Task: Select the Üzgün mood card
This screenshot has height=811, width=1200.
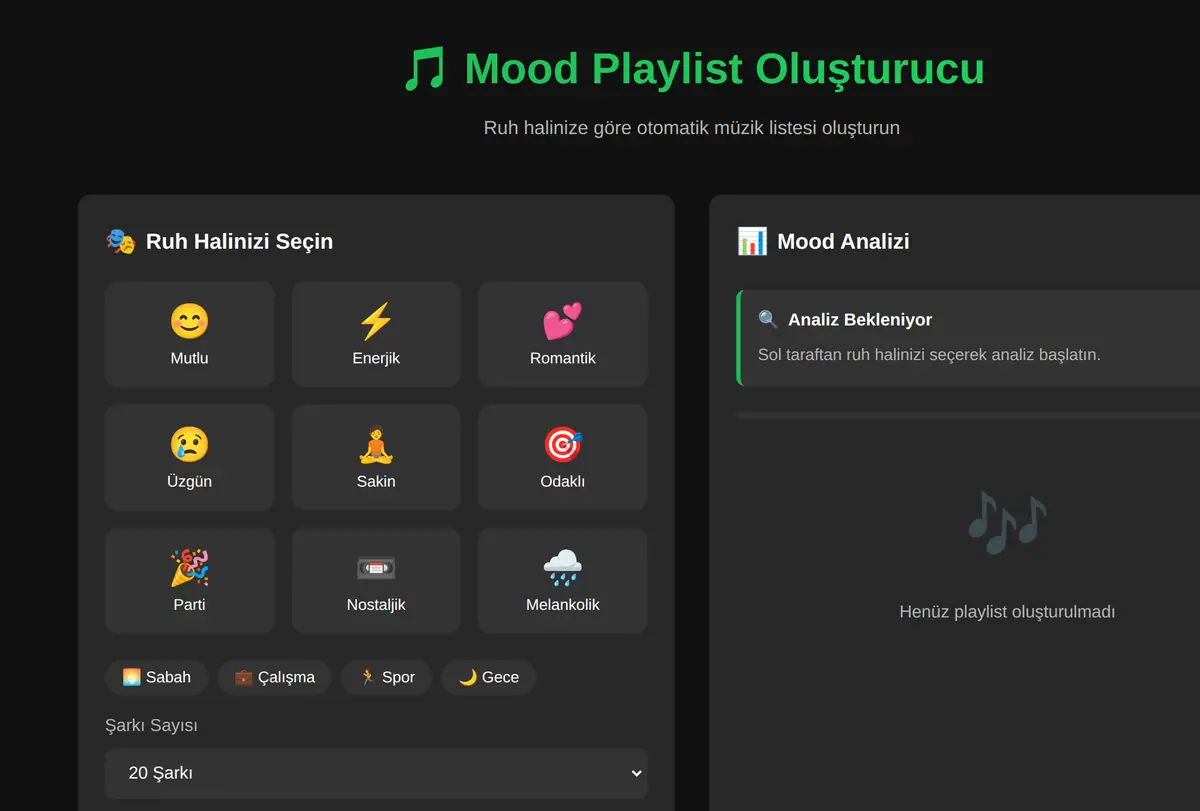Action: pos(189,457)
